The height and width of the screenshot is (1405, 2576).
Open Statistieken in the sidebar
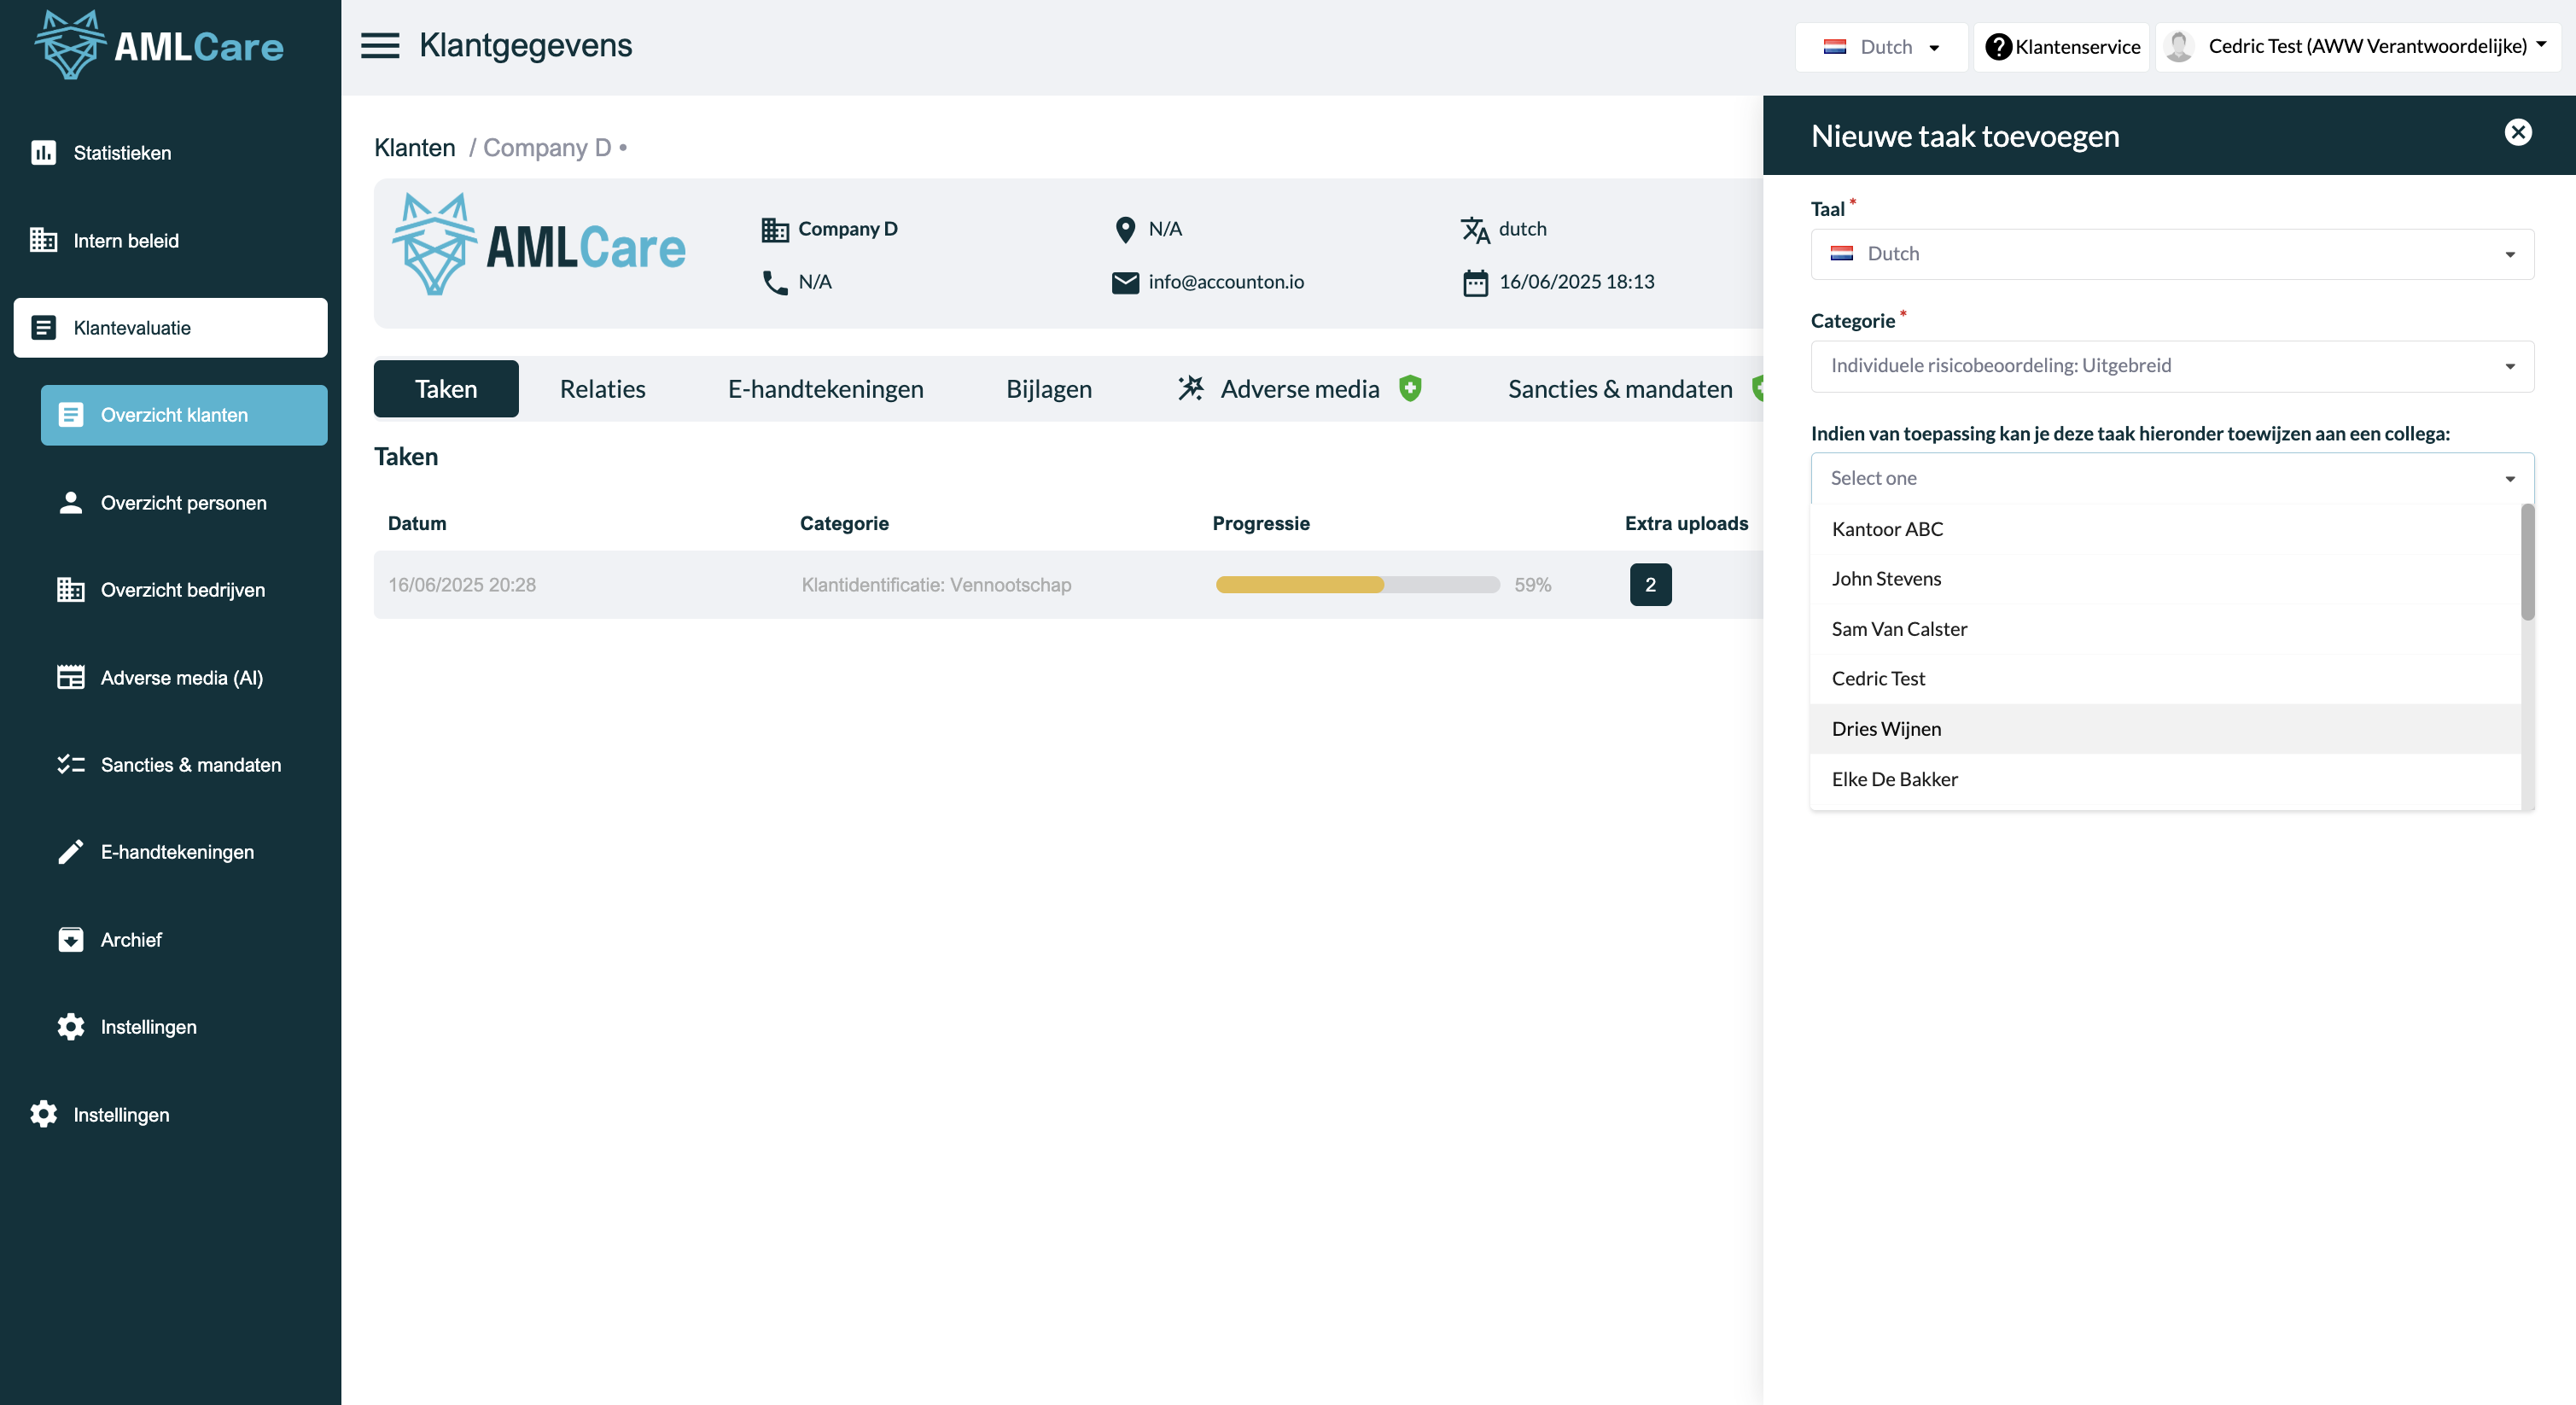pos(170,152)
